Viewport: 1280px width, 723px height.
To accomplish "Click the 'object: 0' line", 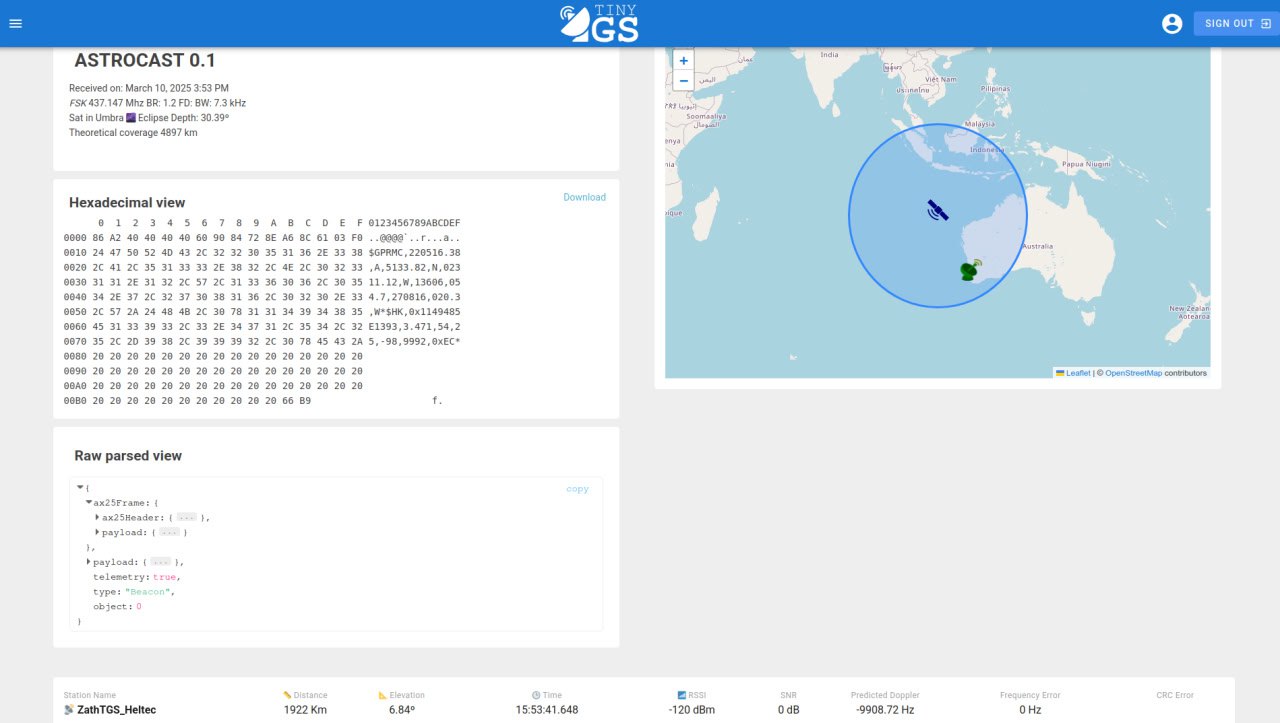I will (x=118, y=607).
